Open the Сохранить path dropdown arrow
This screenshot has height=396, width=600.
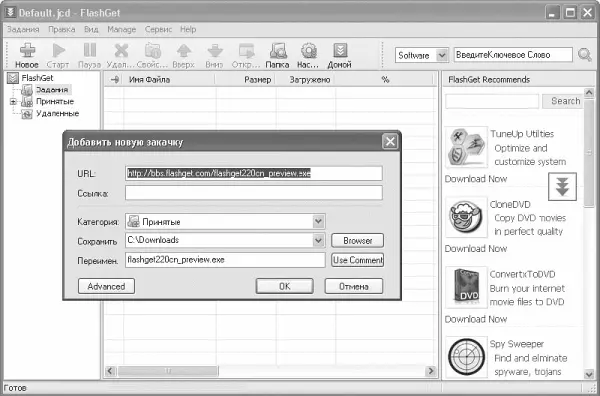318,240
